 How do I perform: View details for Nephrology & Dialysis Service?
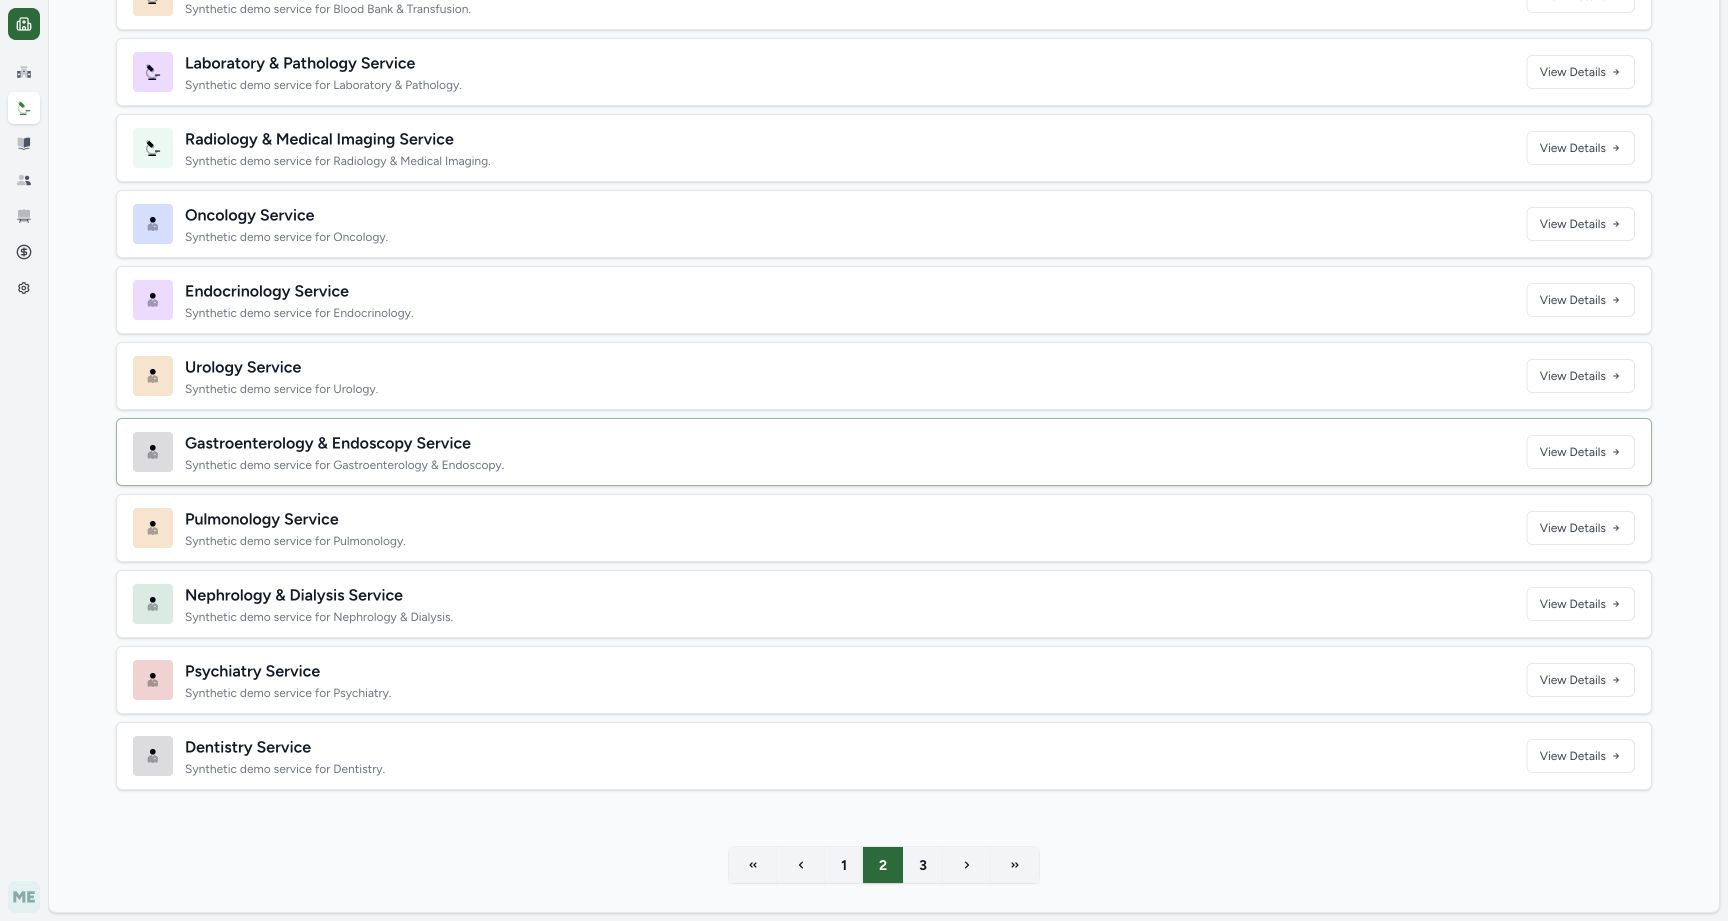(x=1580, y=604)
